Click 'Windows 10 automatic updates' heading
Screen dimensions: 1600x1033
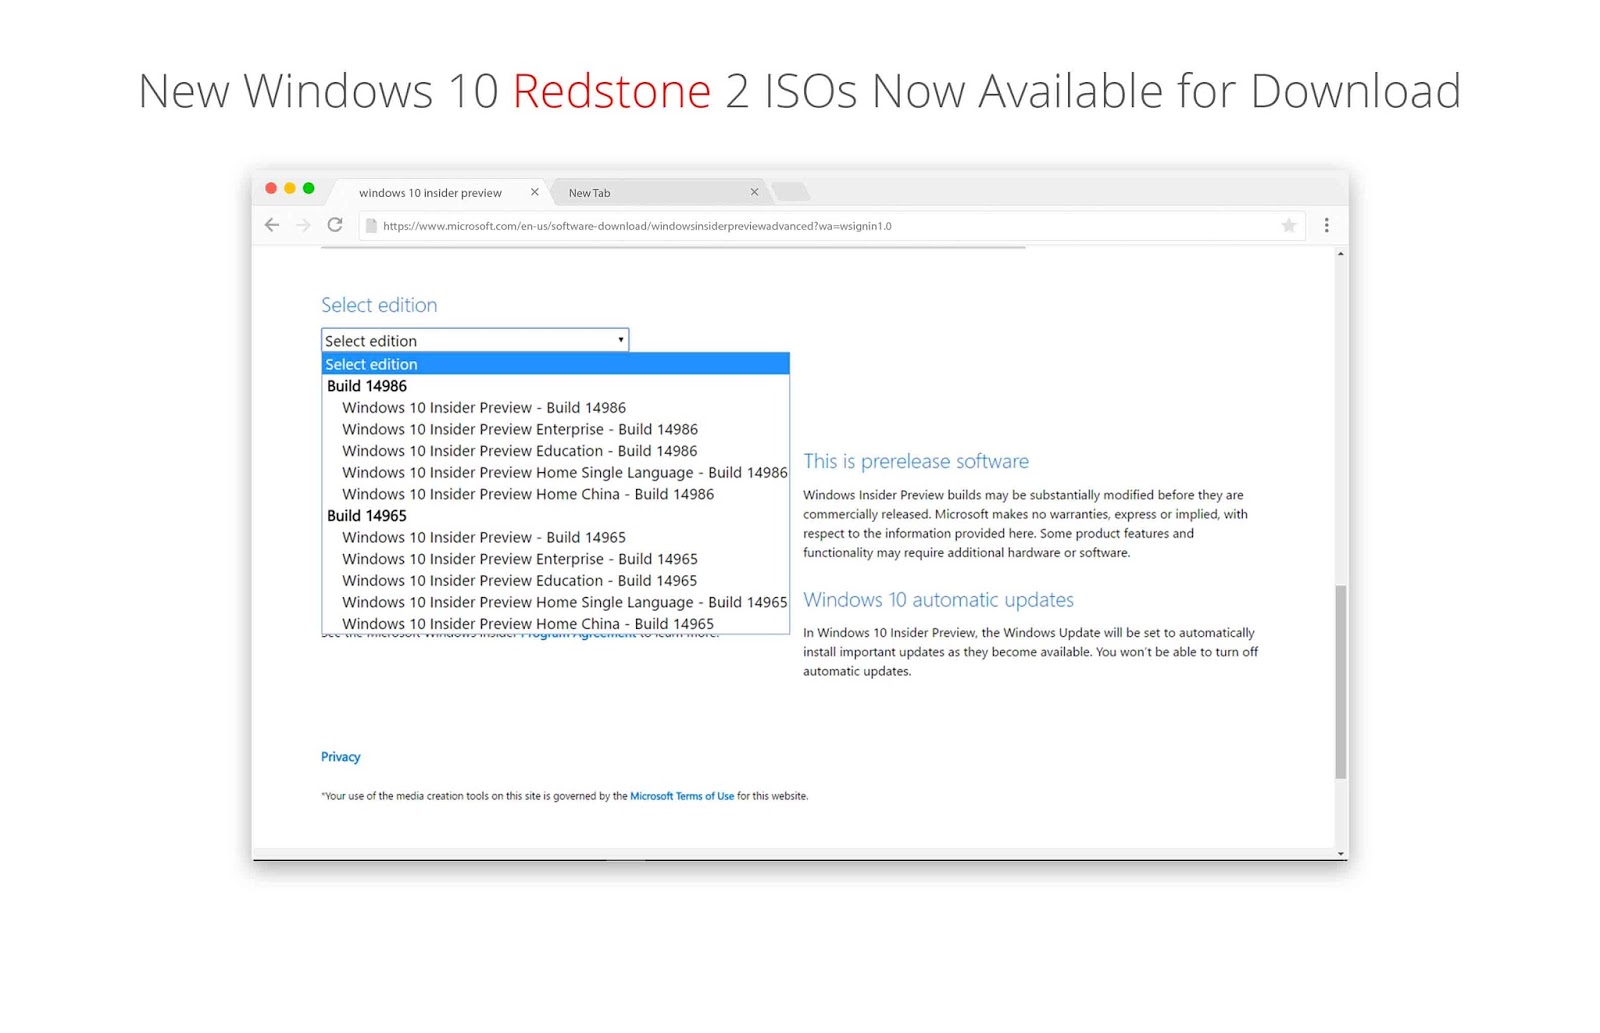click(x=938, y=600)
